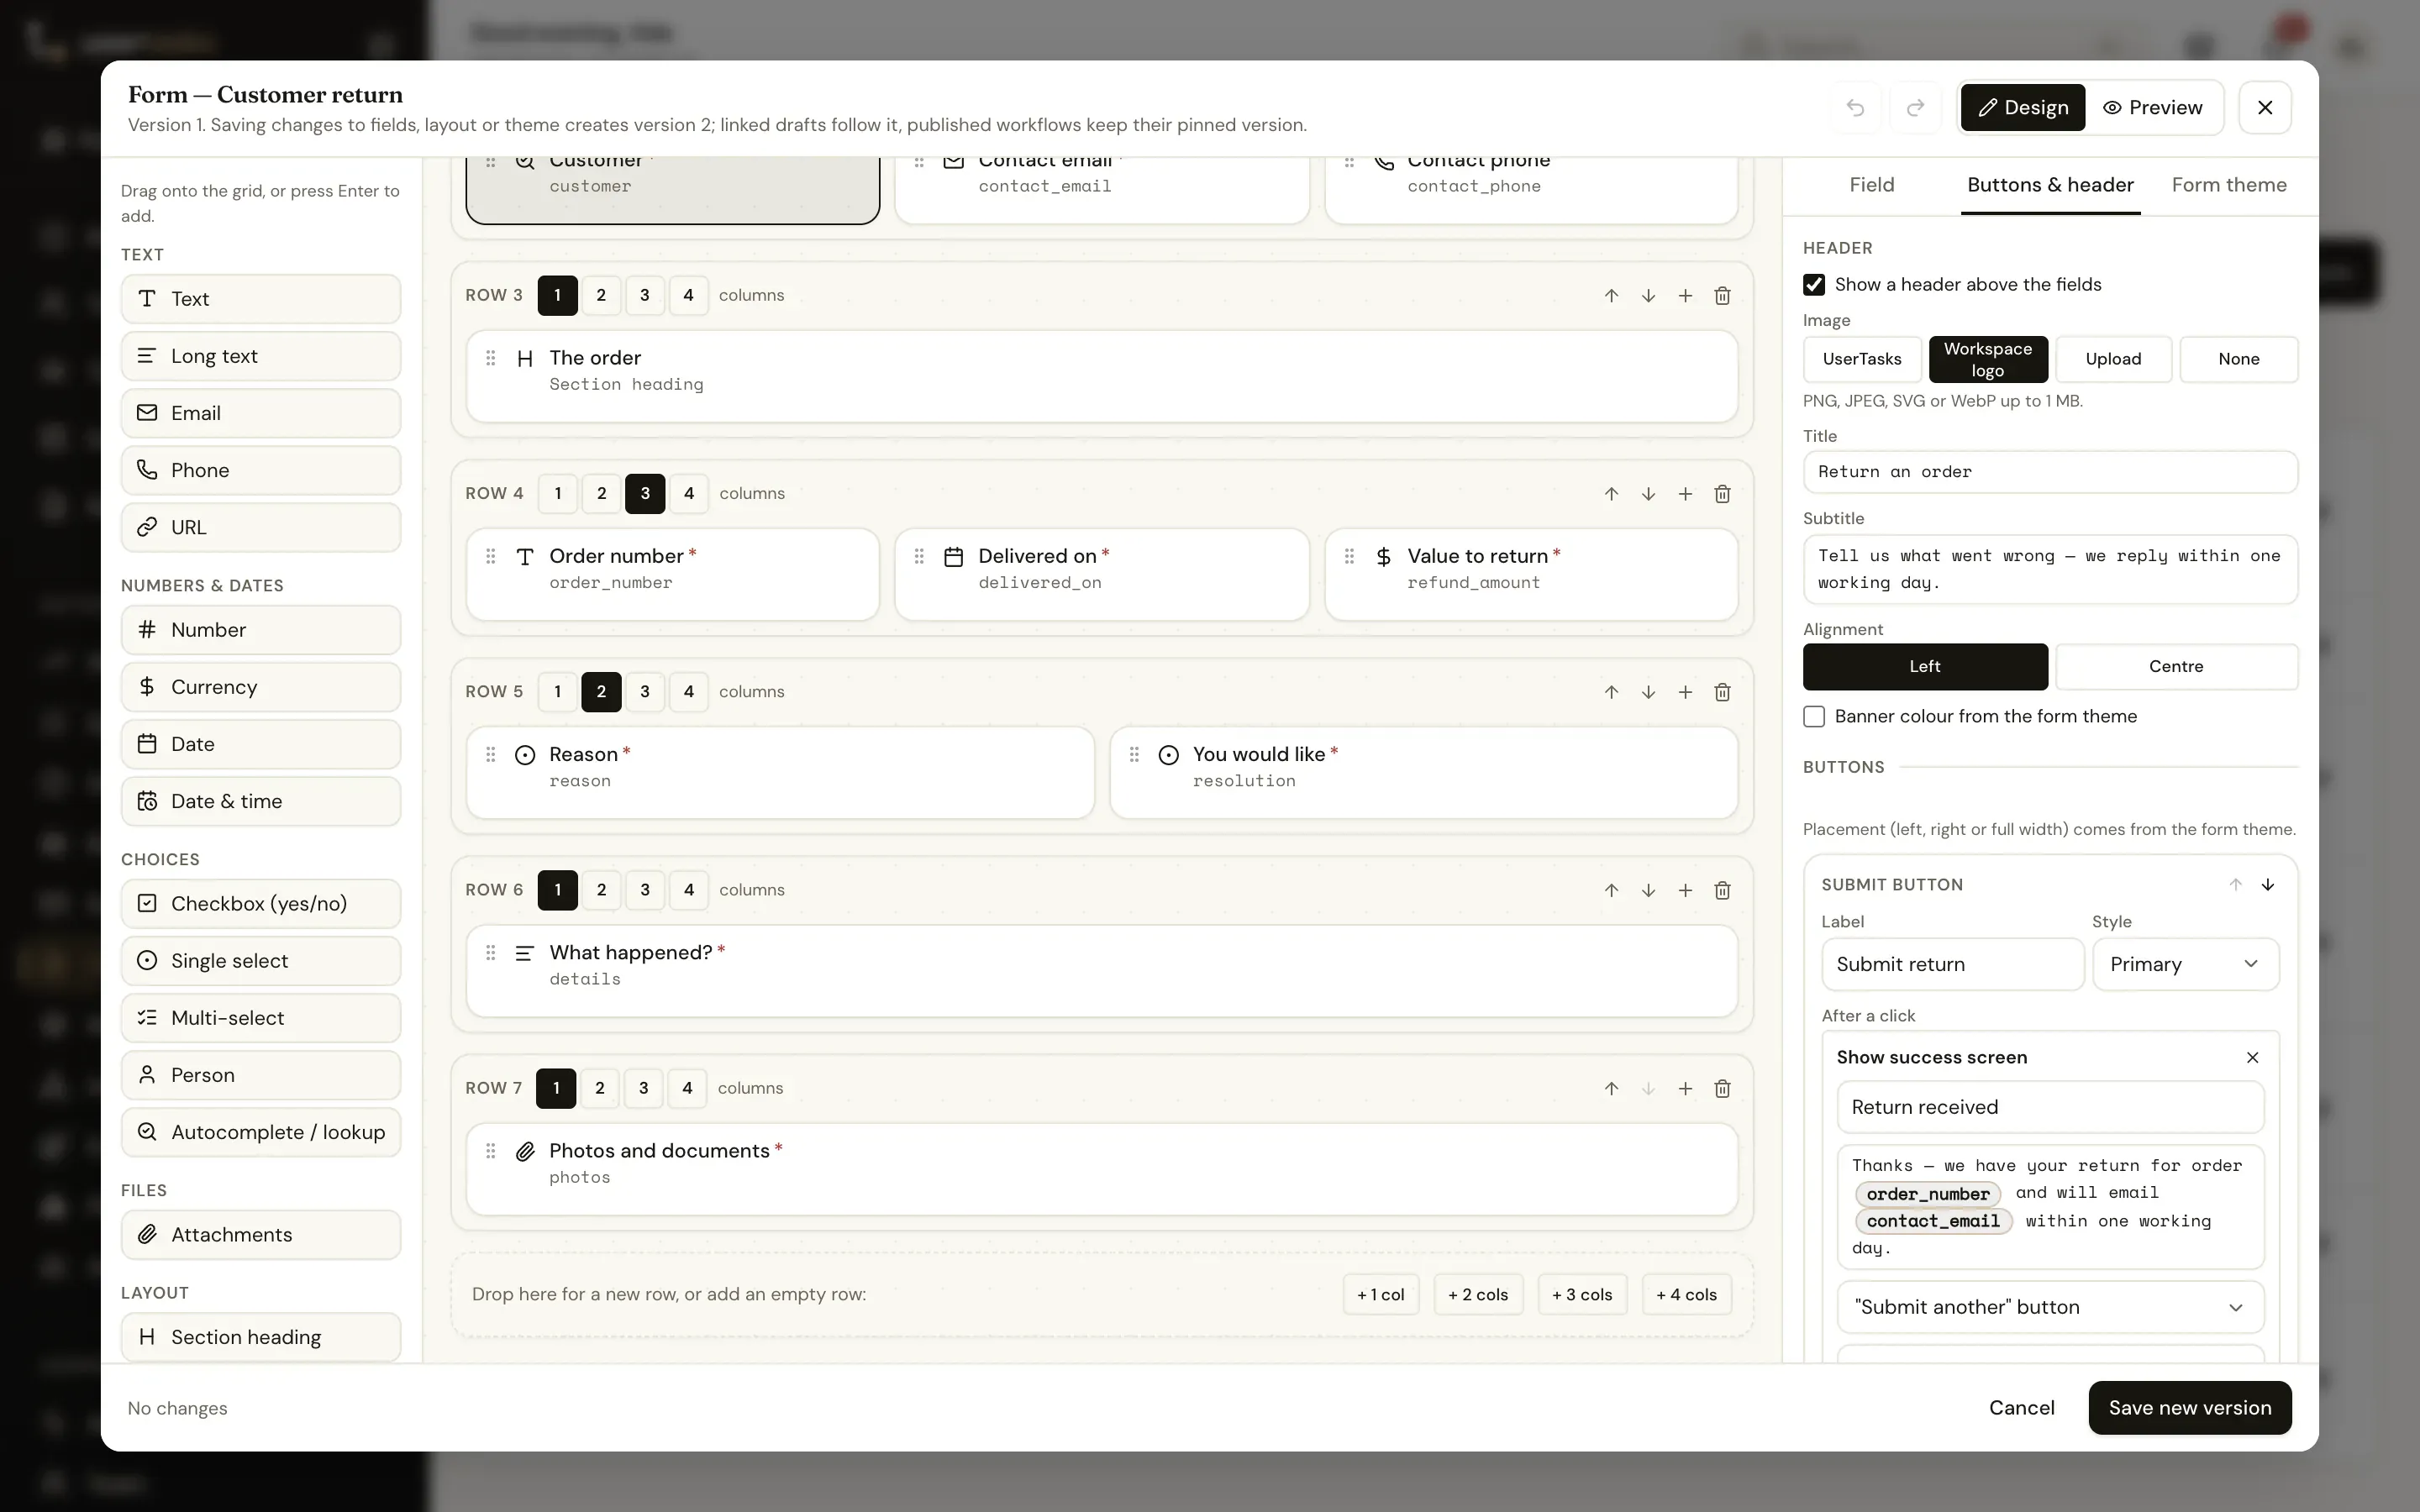Add the Multi-select field from palette
2420x1512 pixels.
click(x=261, y=1018)
